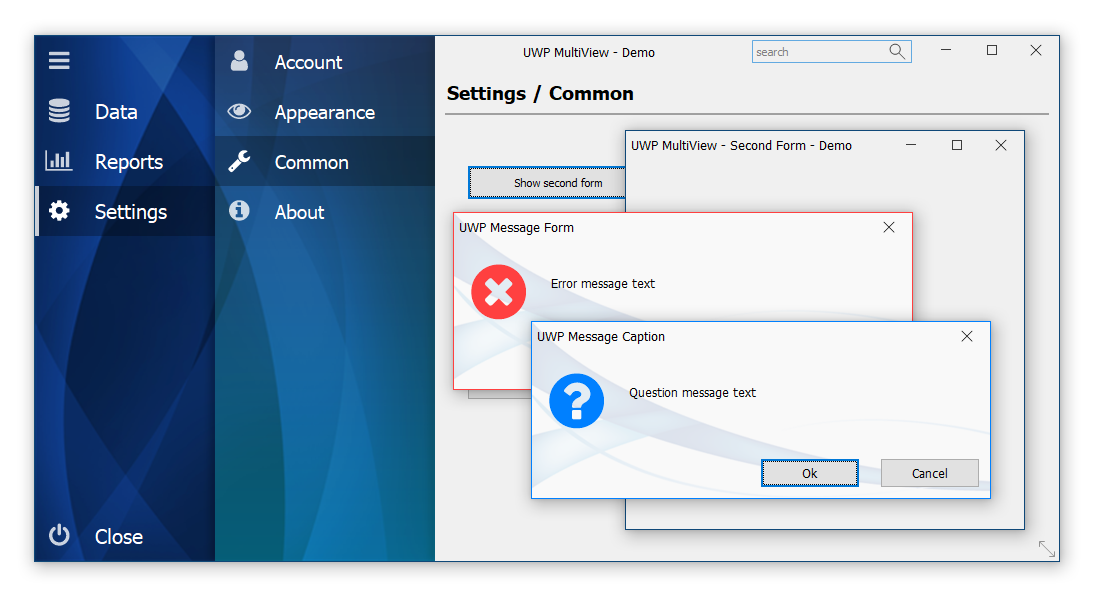Viewport: 1100px width, 600px height.
Task: Click the Appearance eye icon
Action: (x=239, y=111)
